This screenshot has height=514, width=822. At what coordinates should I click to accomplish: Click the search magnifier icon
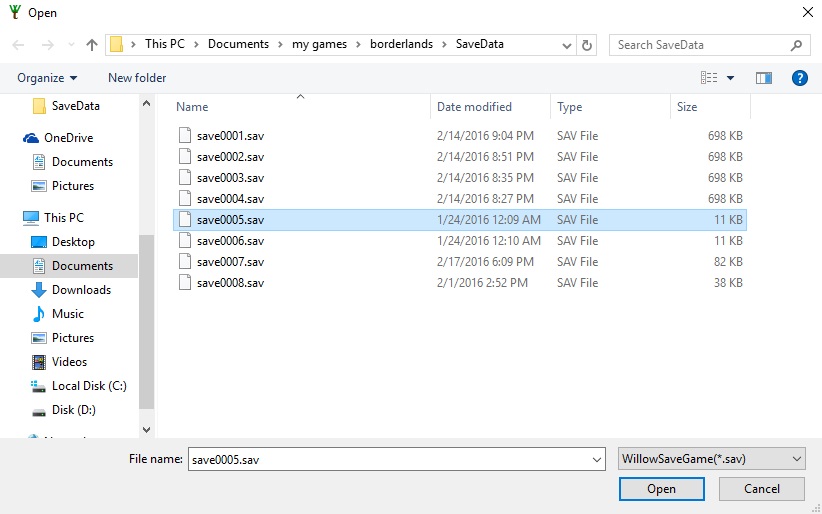tap(797, 45)
